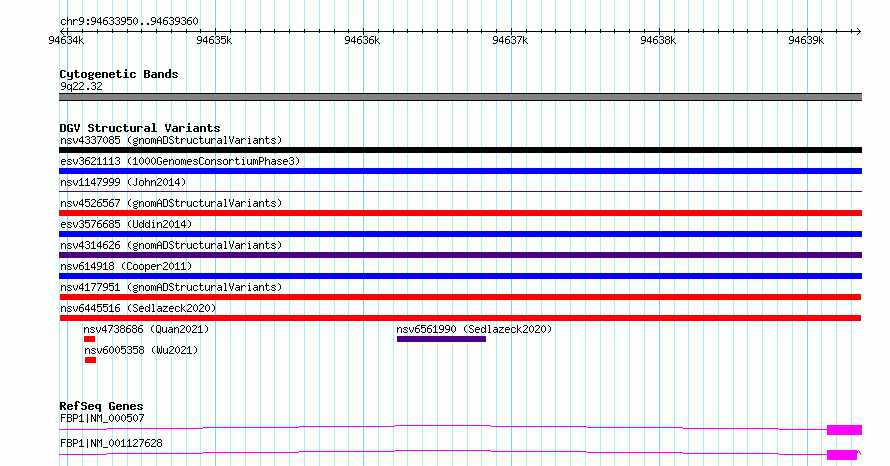Click the 94636k ruler tick label
The width and height of the screenshot is (890, 466).
pyautogui.click(x=362, y=40)
